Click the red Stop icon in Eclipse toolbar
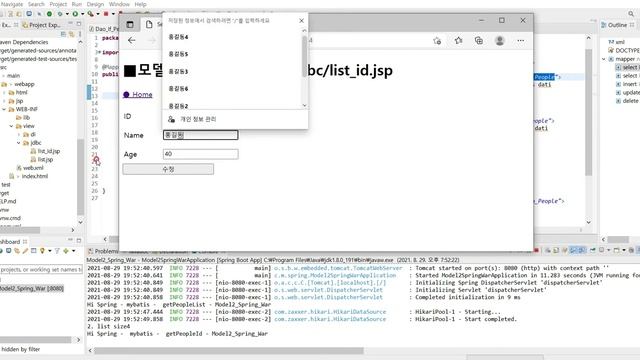 [106, 14]
